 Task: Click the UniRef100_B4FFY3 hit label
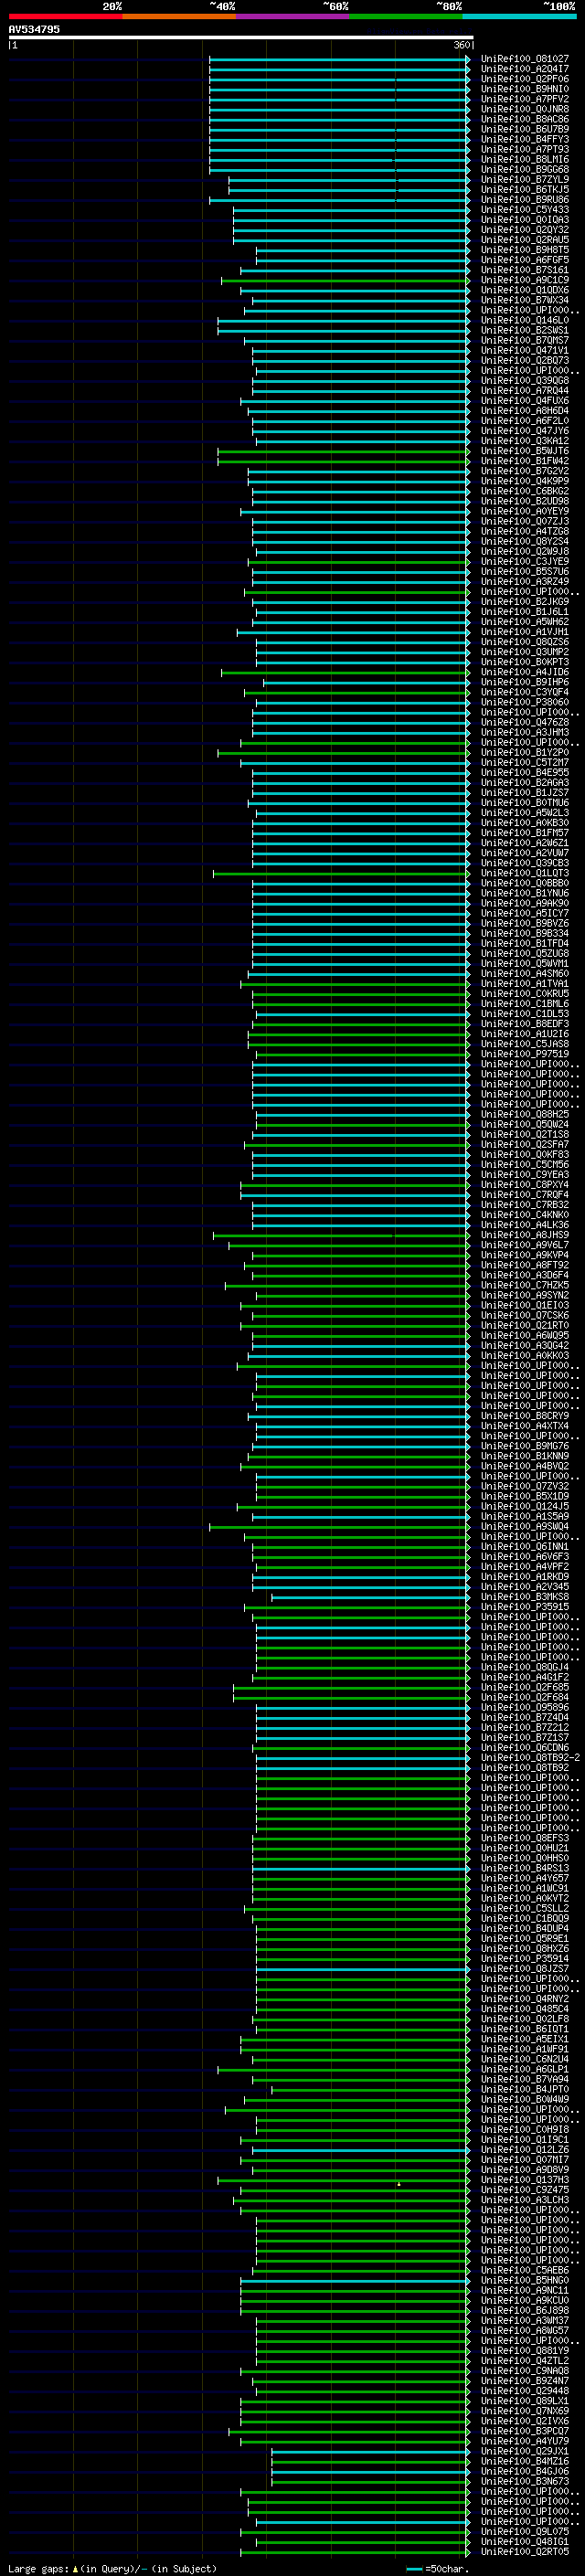click(524, 139)
